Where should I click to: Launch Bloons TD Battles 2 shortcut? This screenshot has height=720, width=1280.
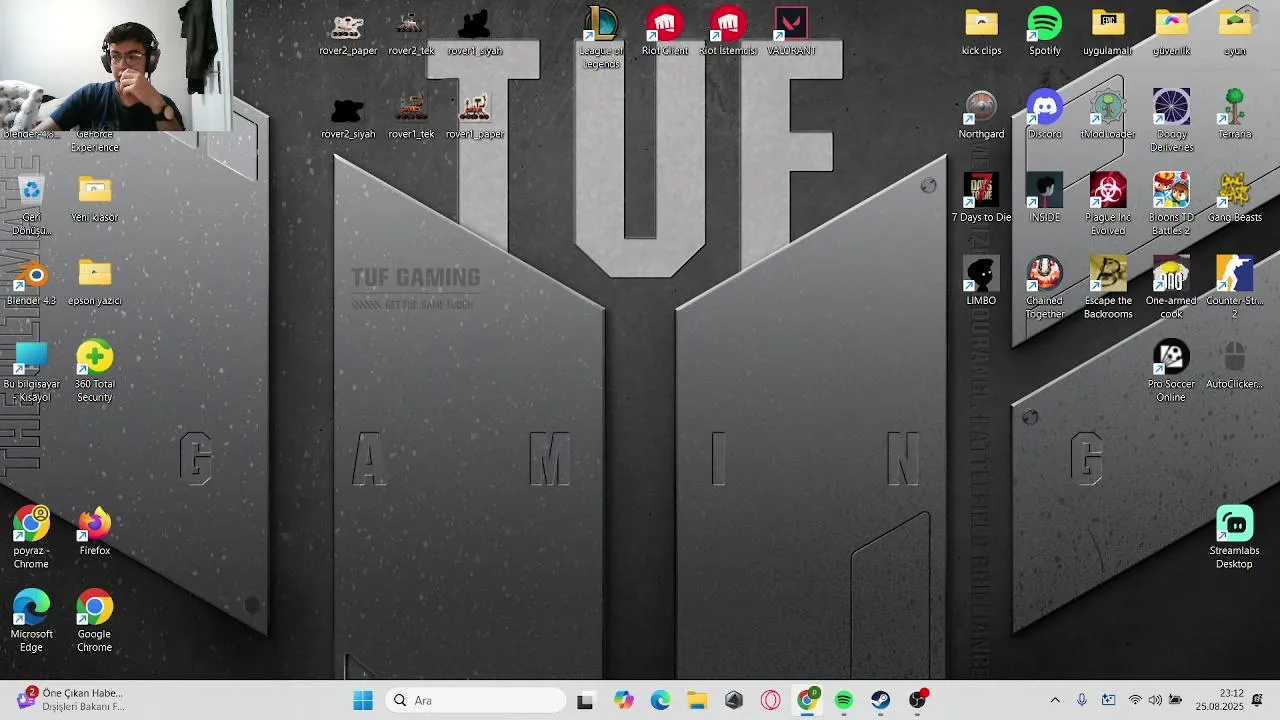(1171, 205)
